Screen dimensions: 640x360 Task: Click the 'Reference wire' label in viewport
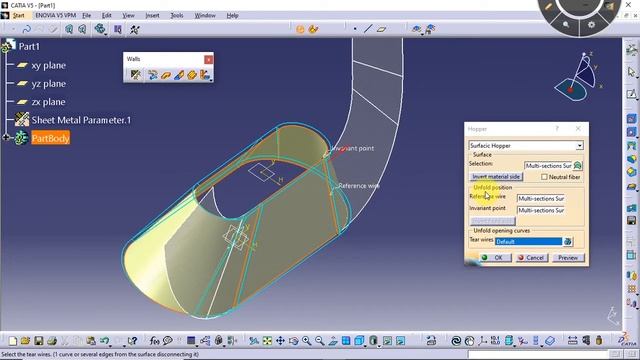(359, 186)
